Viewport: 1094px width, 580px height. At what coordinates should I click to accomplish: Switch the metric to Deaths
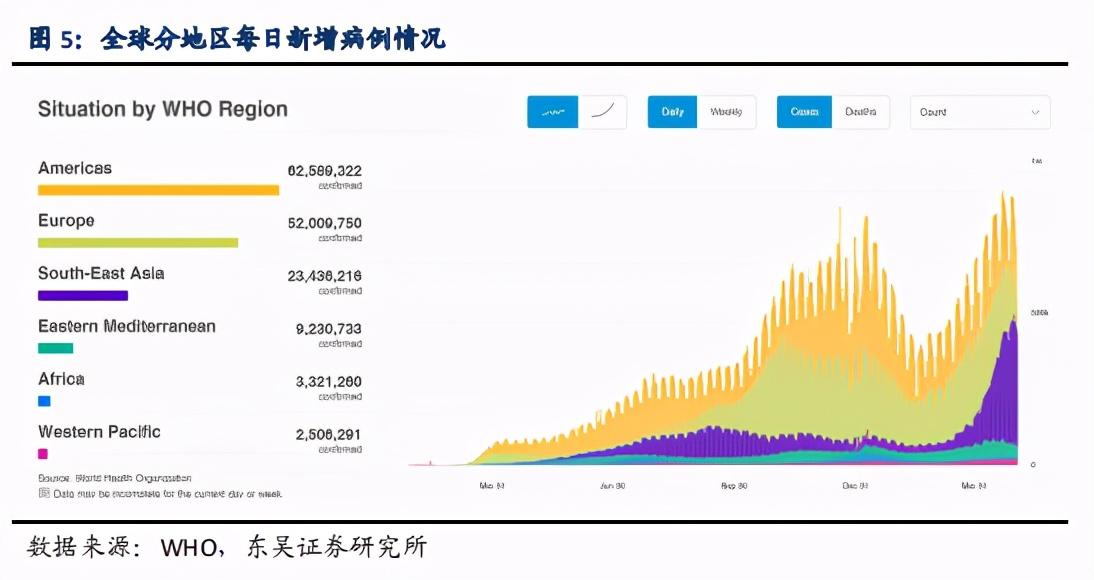(860, 113)
